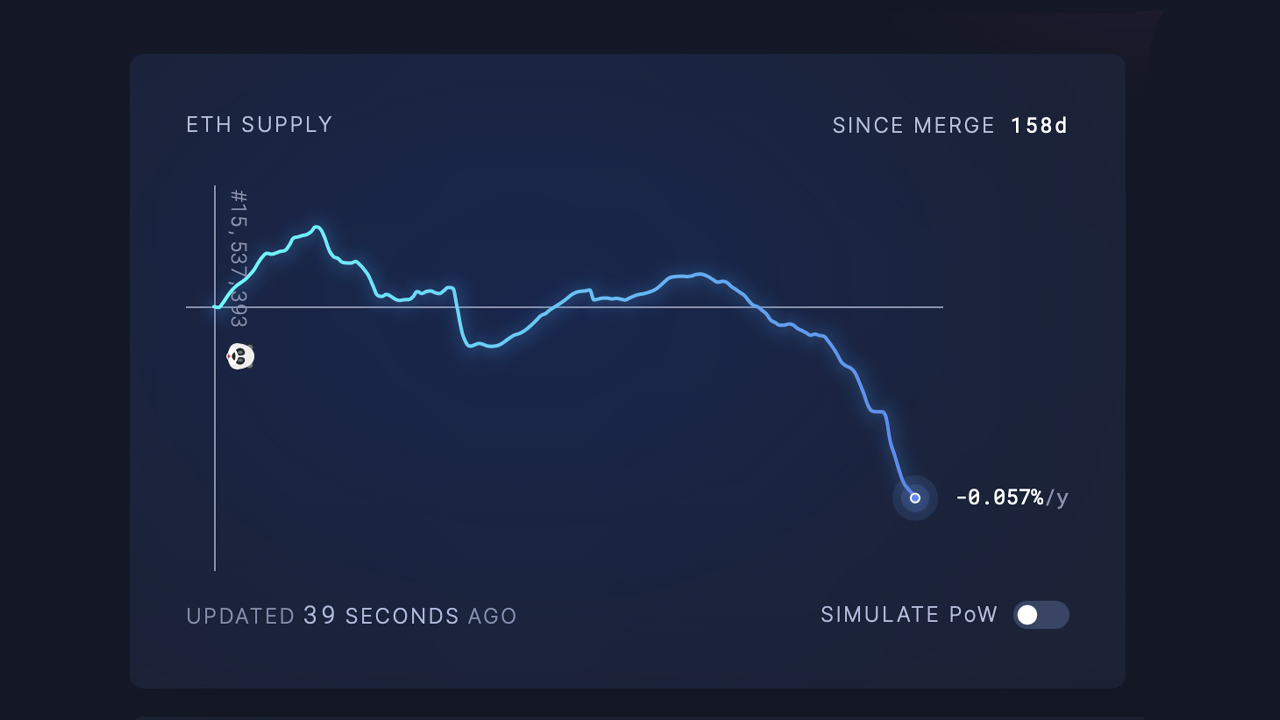Screen dimensions: 1280x720
Task: Click the small plateau before the final drop
Action: [x=877, y=410]
